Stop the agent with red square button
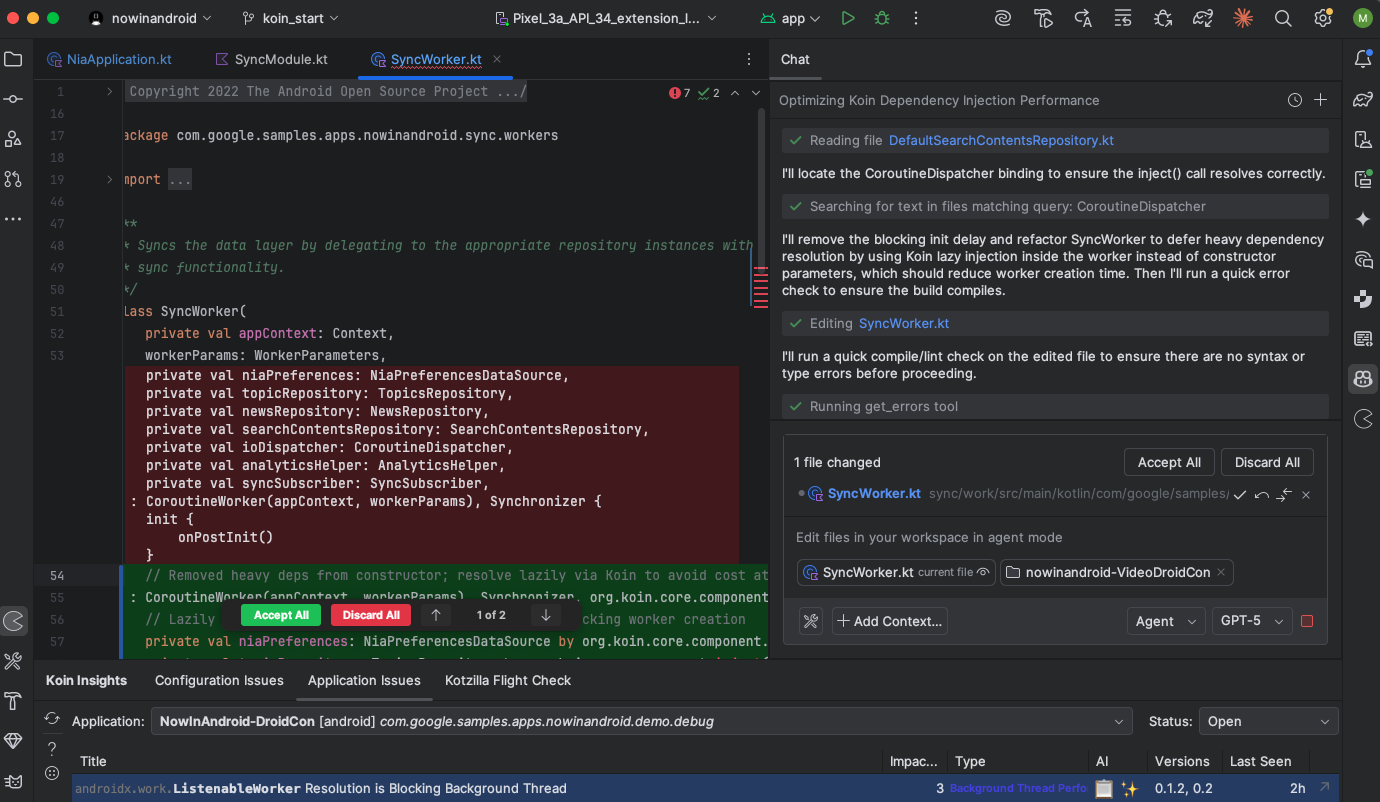This screenshot has height=802, width=1380. tap(1306, 621)
